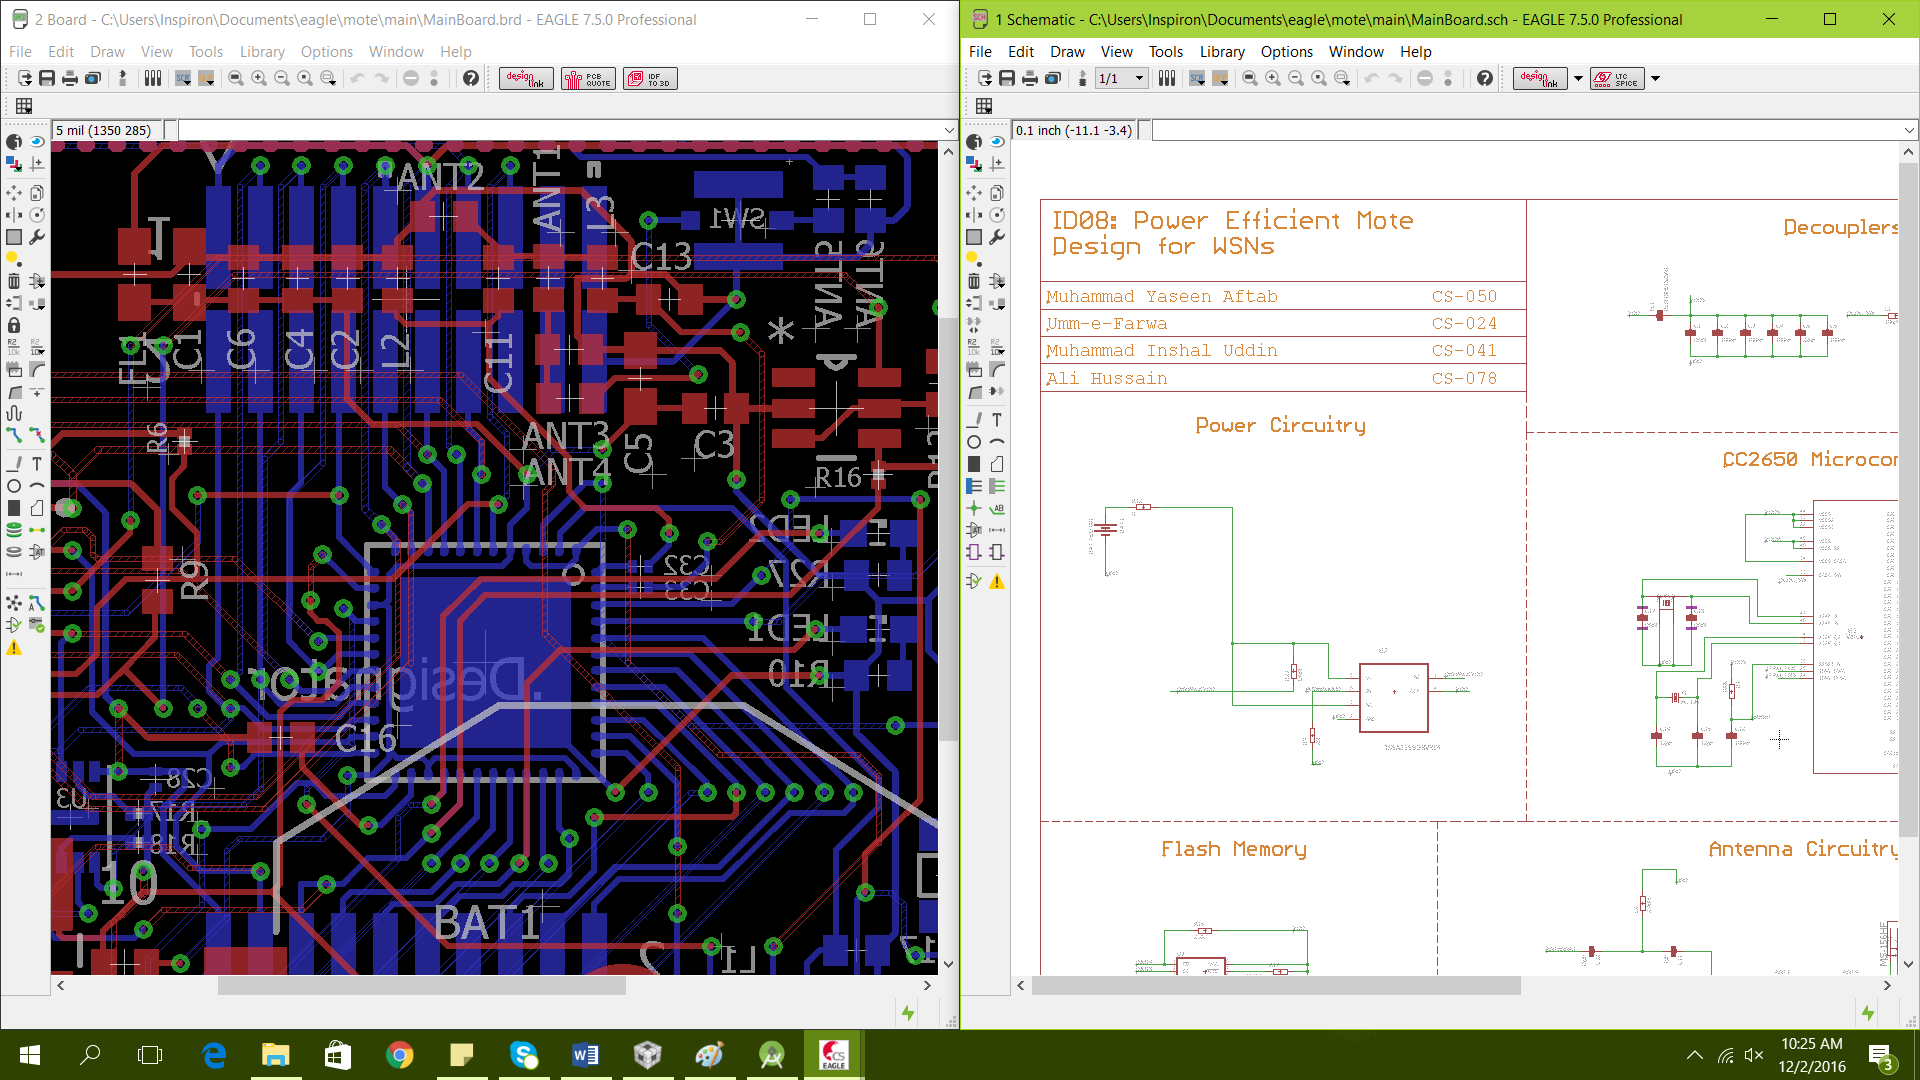This screenshot has height=1080, width=1920.
Task: Expand the Board command line history dropdown
Action: (949, 130)
